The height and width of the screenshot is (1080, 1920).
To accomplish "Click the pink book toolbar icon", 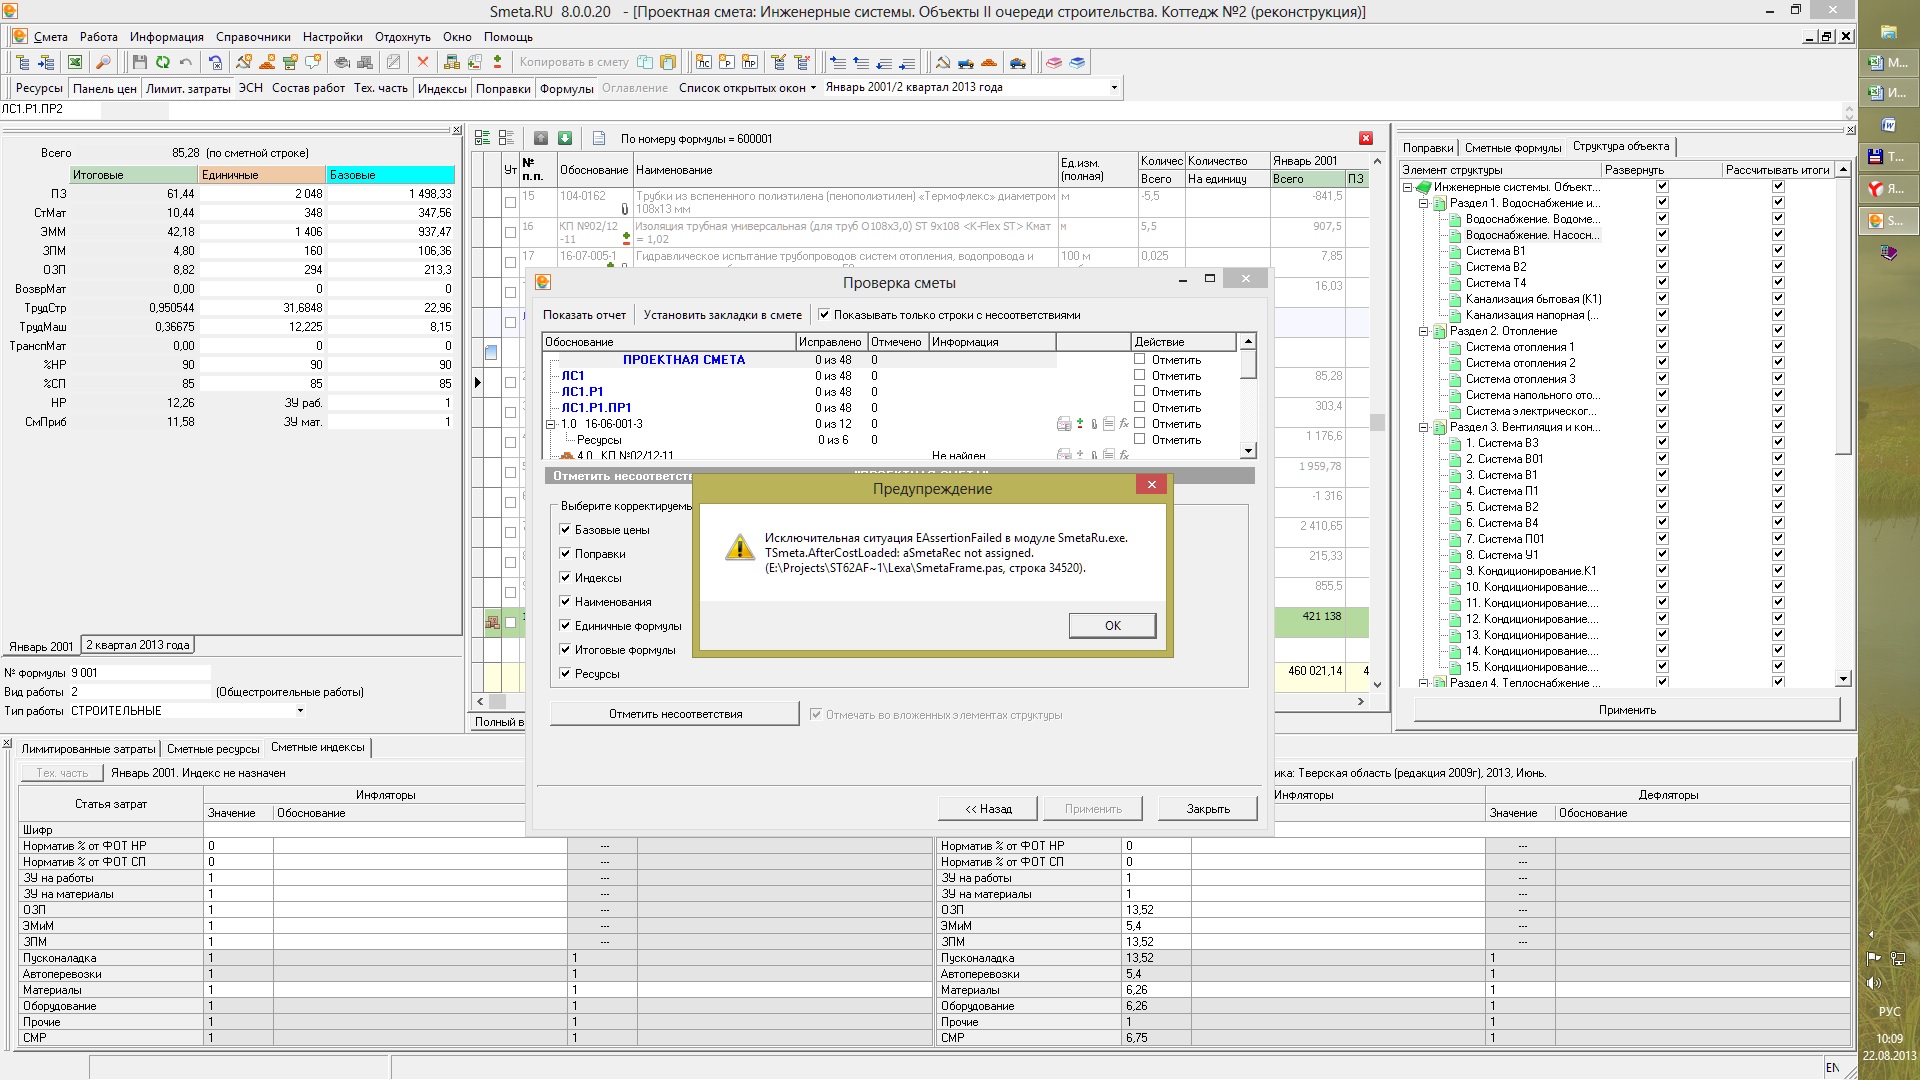I will pyautogui.click(x=1054, y=62).
